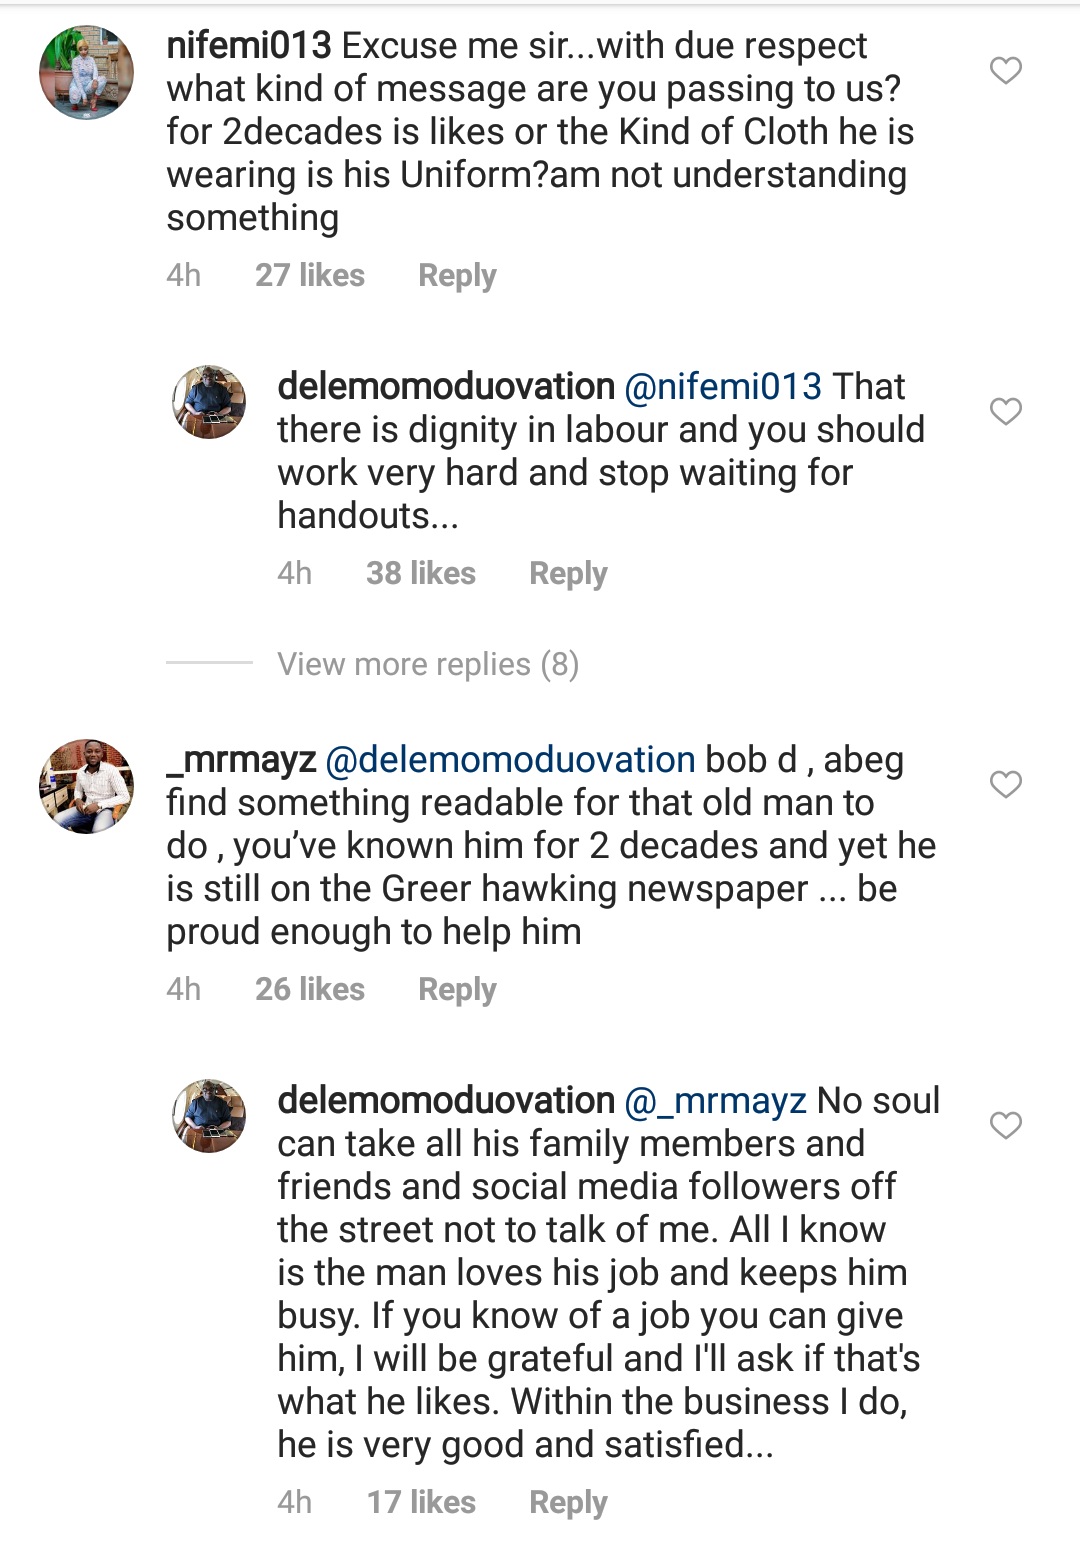Image resolution: width=1080 pixels, height=1556 pixels.
Task: View the 26 likes on _mrmayz's comment
Action: click(x=310, y=989)
